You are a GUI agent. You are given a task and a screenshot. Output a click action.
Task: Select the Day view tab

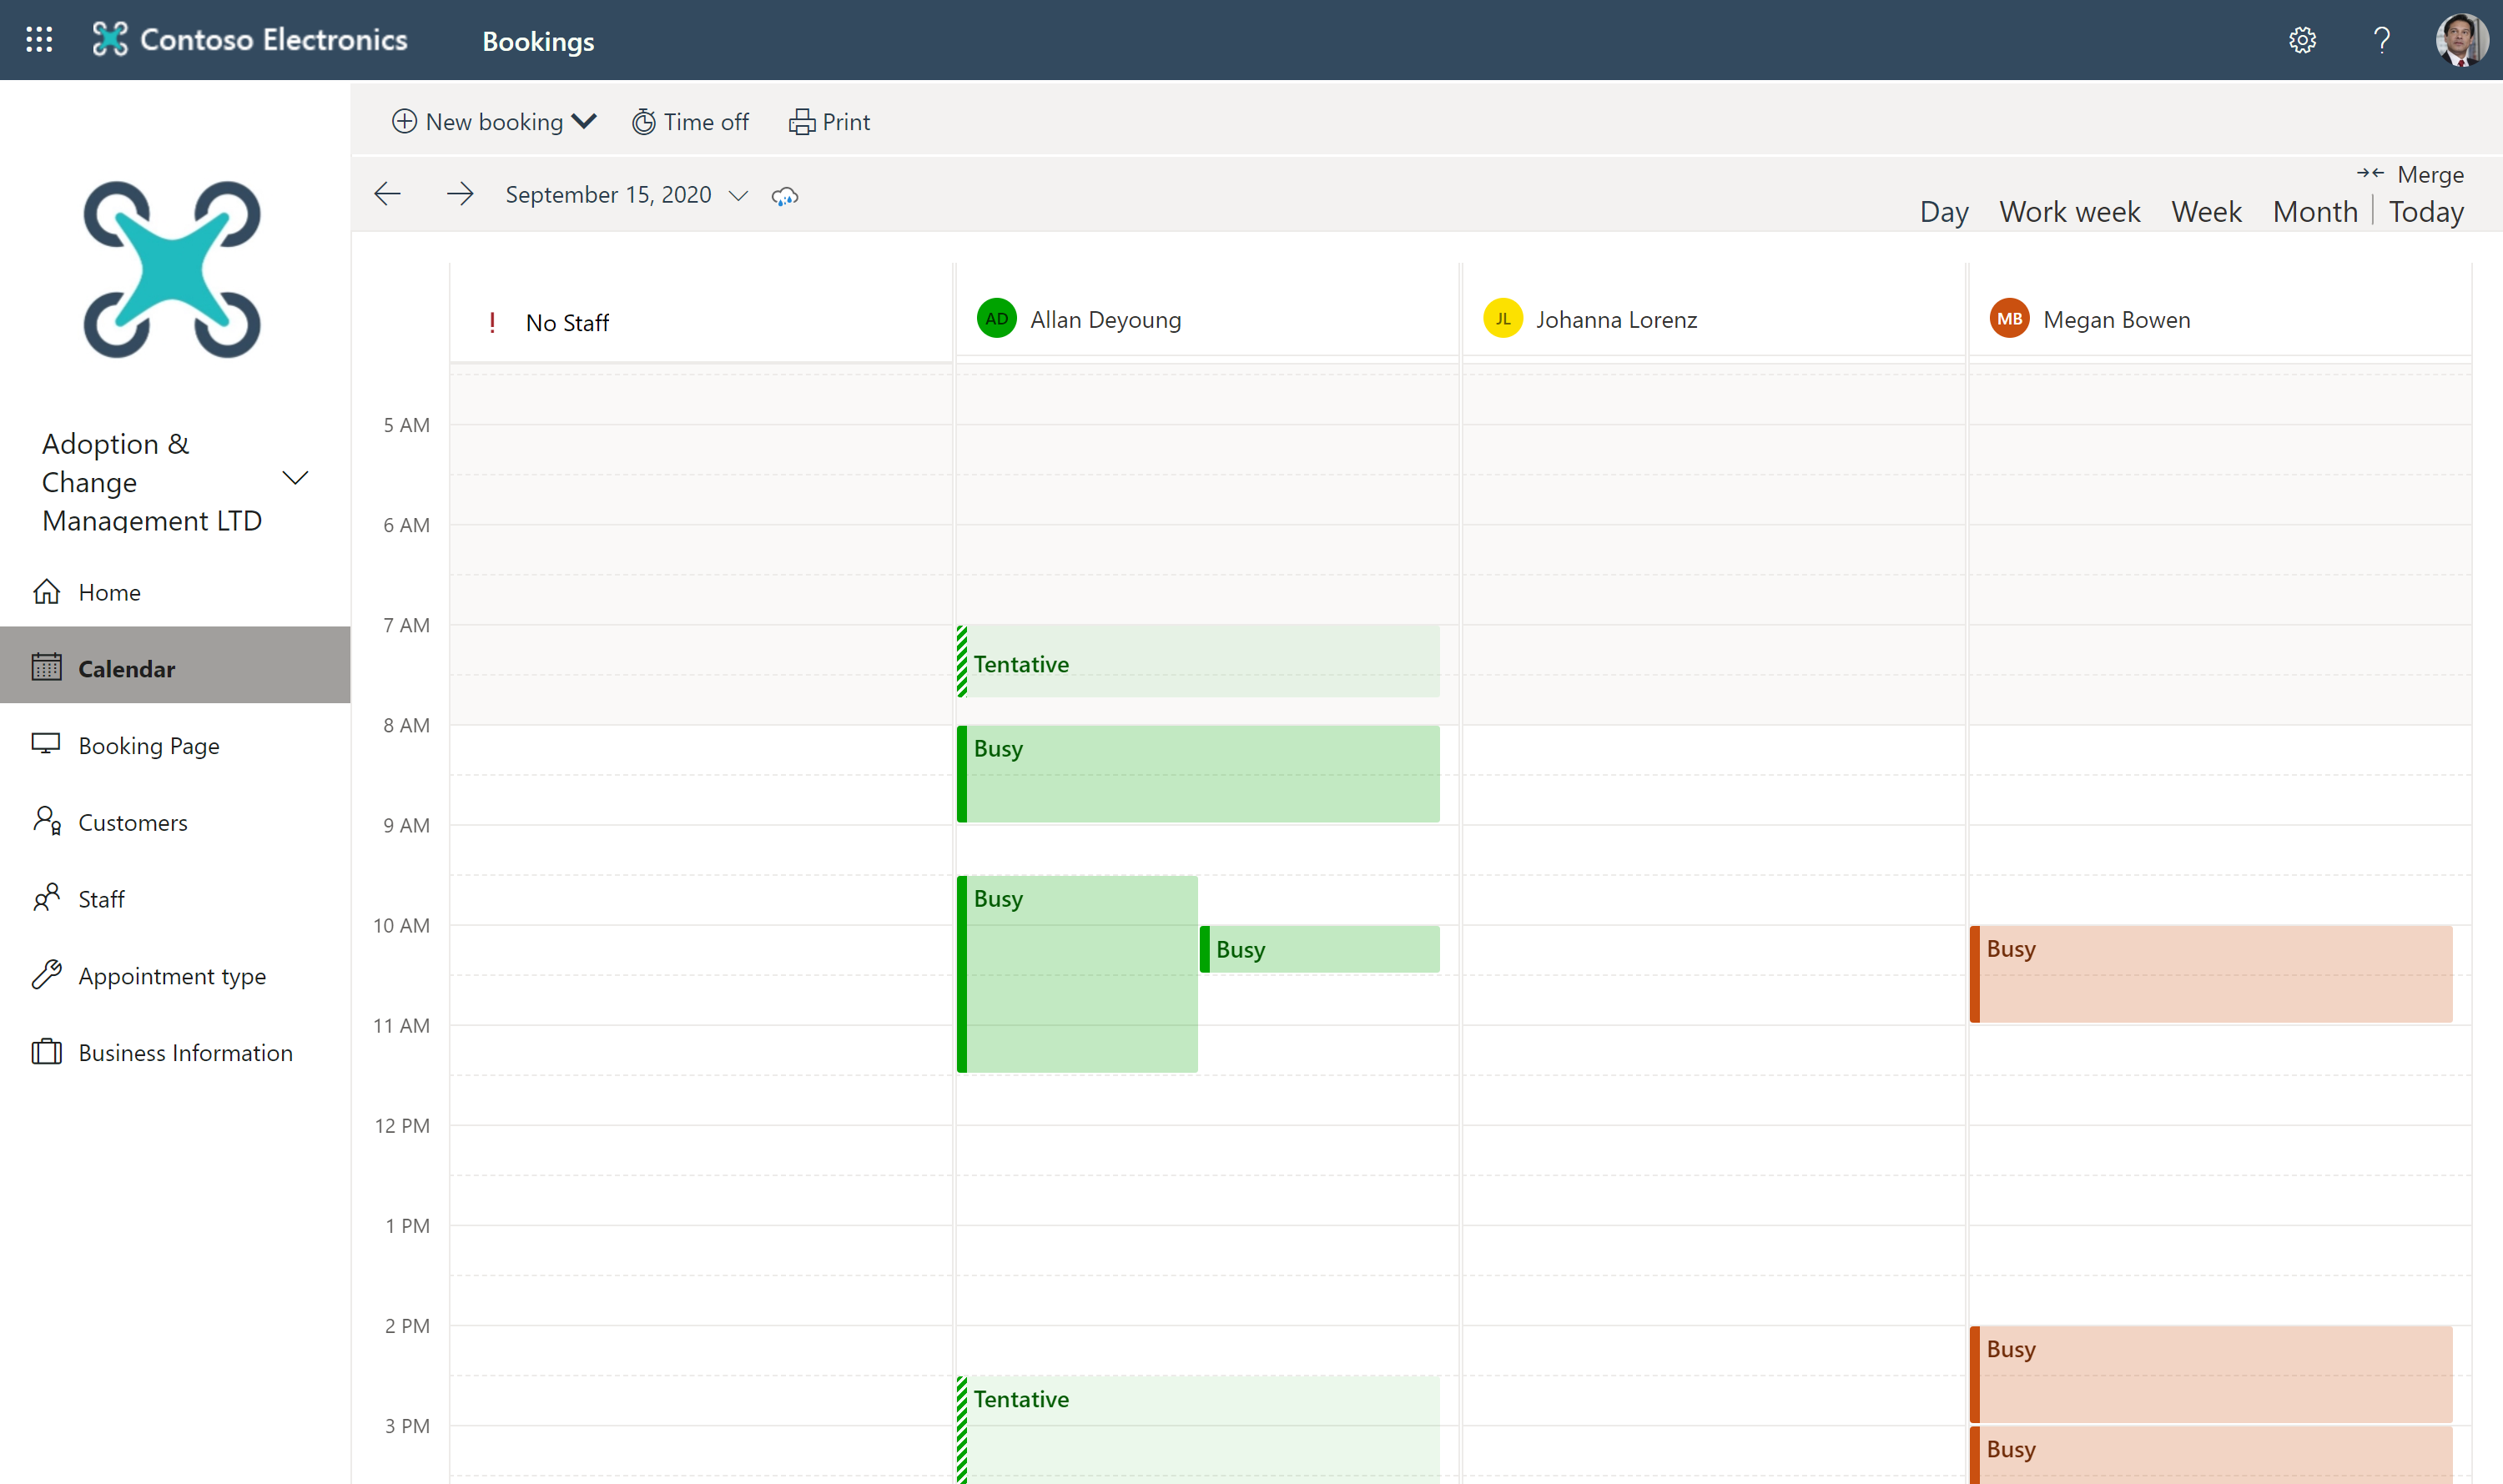[x=1943, y=211]
